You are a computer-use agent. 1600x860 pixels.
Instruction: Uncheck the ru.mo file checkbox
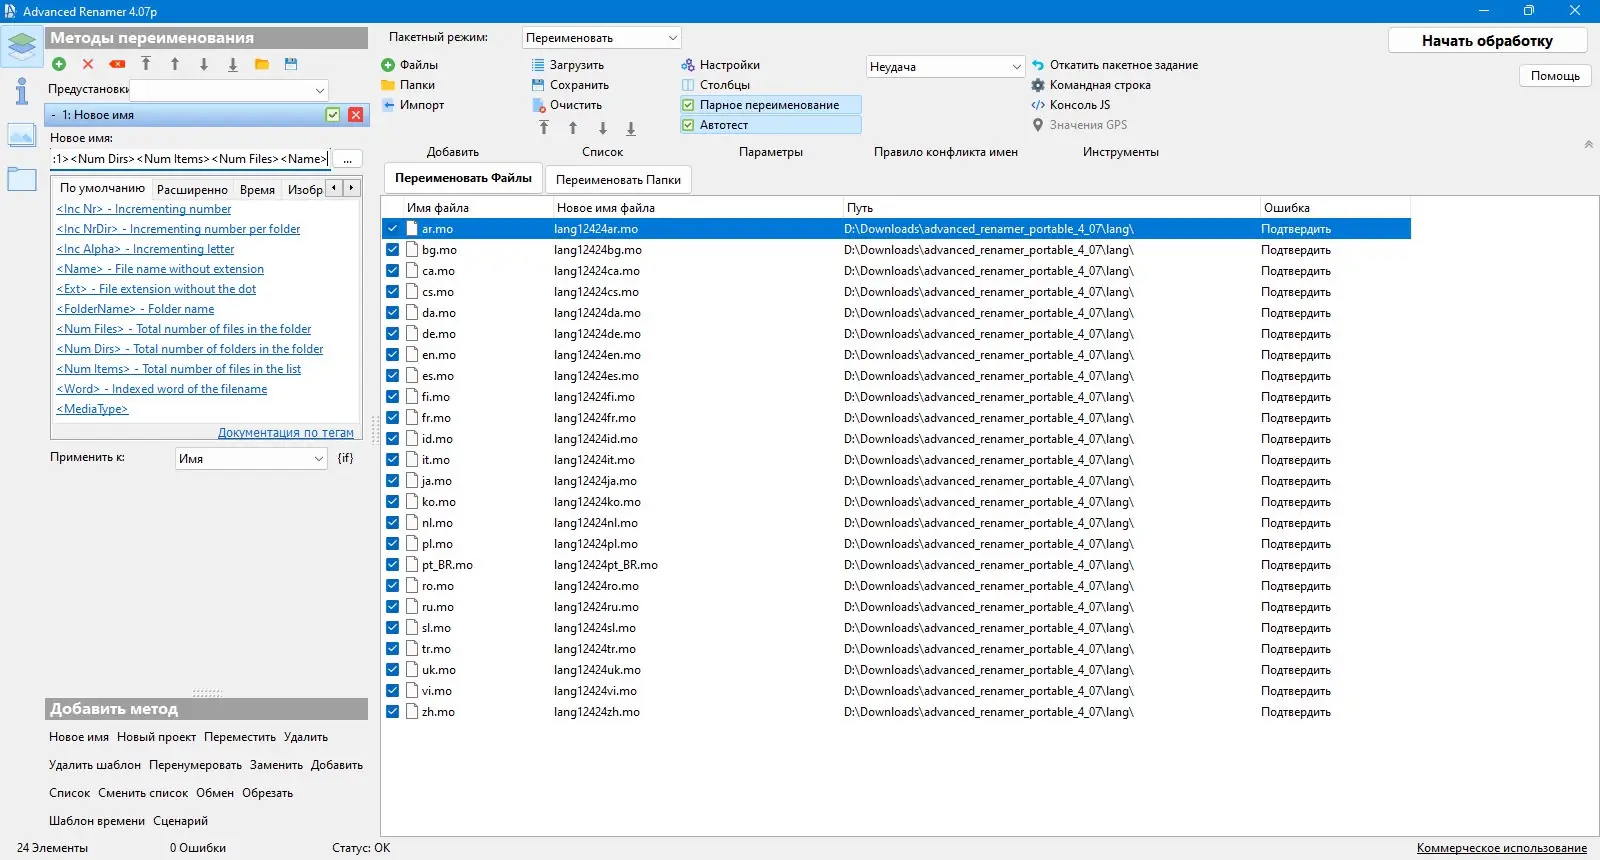[392, 607]
